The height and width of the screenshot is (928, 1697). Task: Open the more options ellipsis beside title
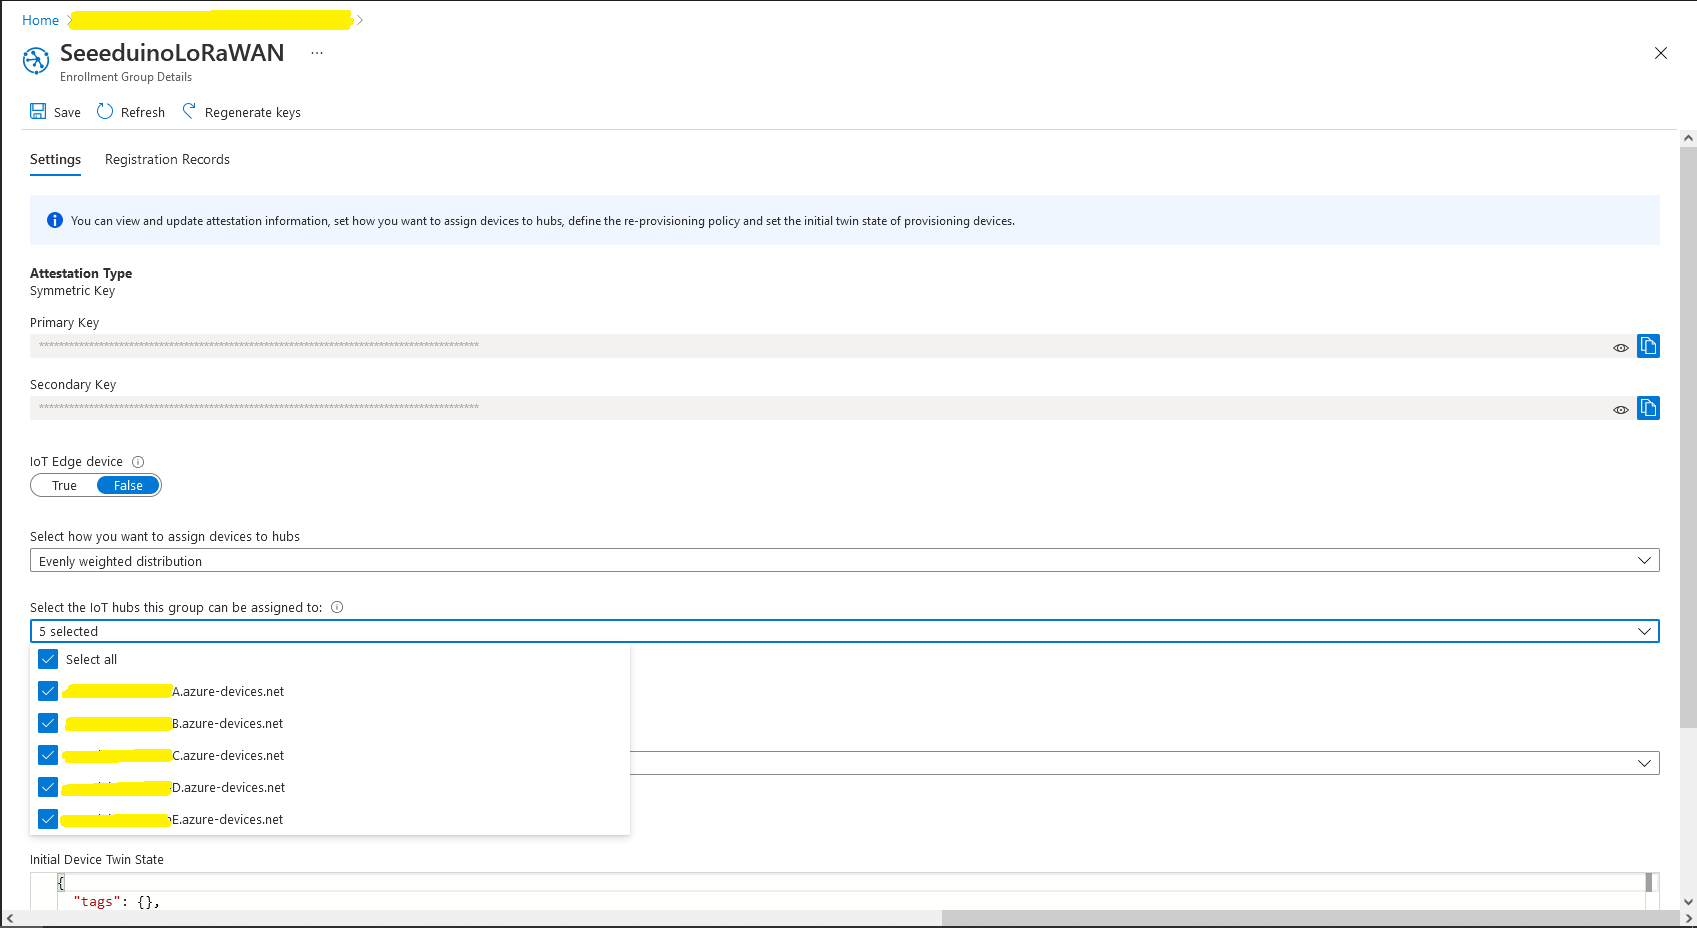tap(317, 53)
